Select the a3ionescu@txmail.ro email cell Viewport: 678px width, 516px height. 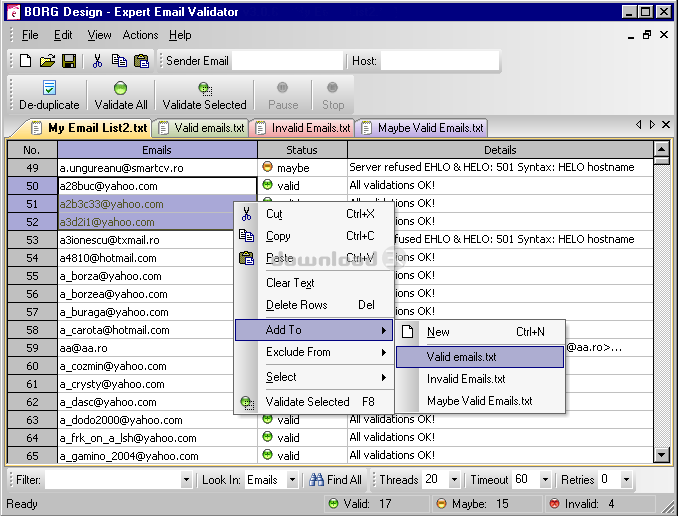tap(146, 240)
